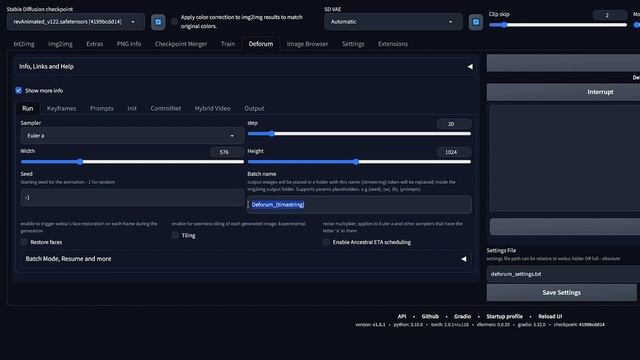Open the Startup profile link
640x360 pixels.
pyautogui.click(x=504, y=316)
